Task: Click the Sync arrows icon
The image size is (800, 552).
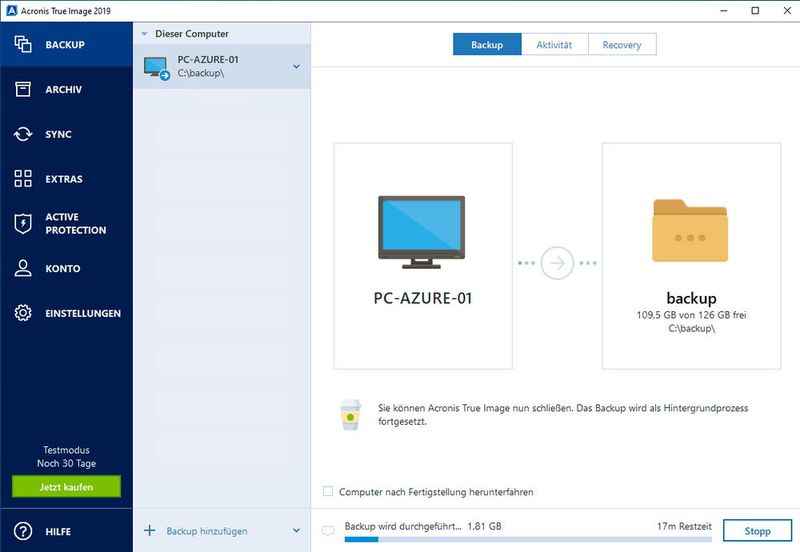Action: tap(23, 134)
